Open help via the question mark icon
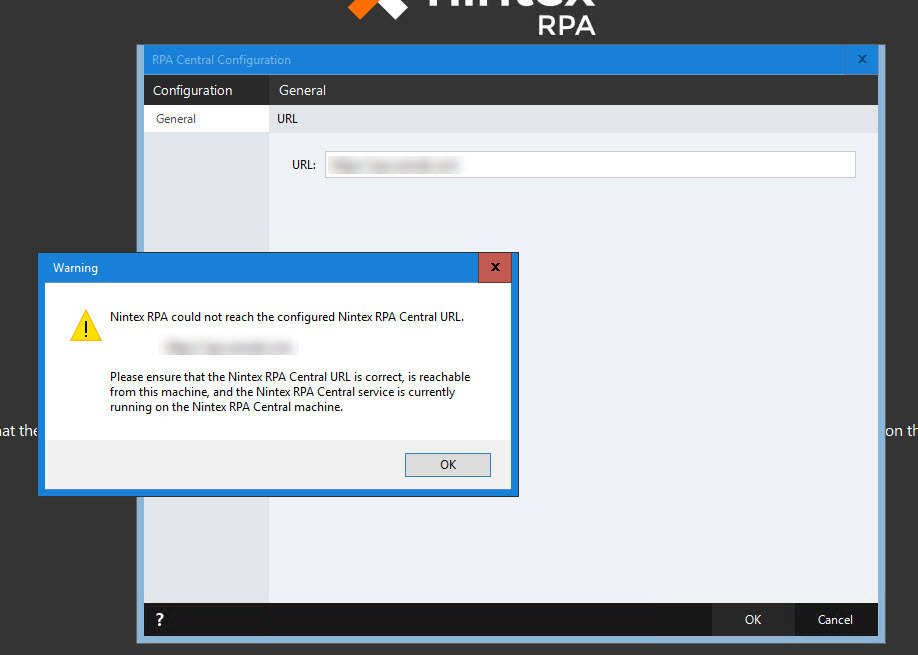The height and width of the screenshot is (655, 918). pyautogui.click(x=160, y=619)
